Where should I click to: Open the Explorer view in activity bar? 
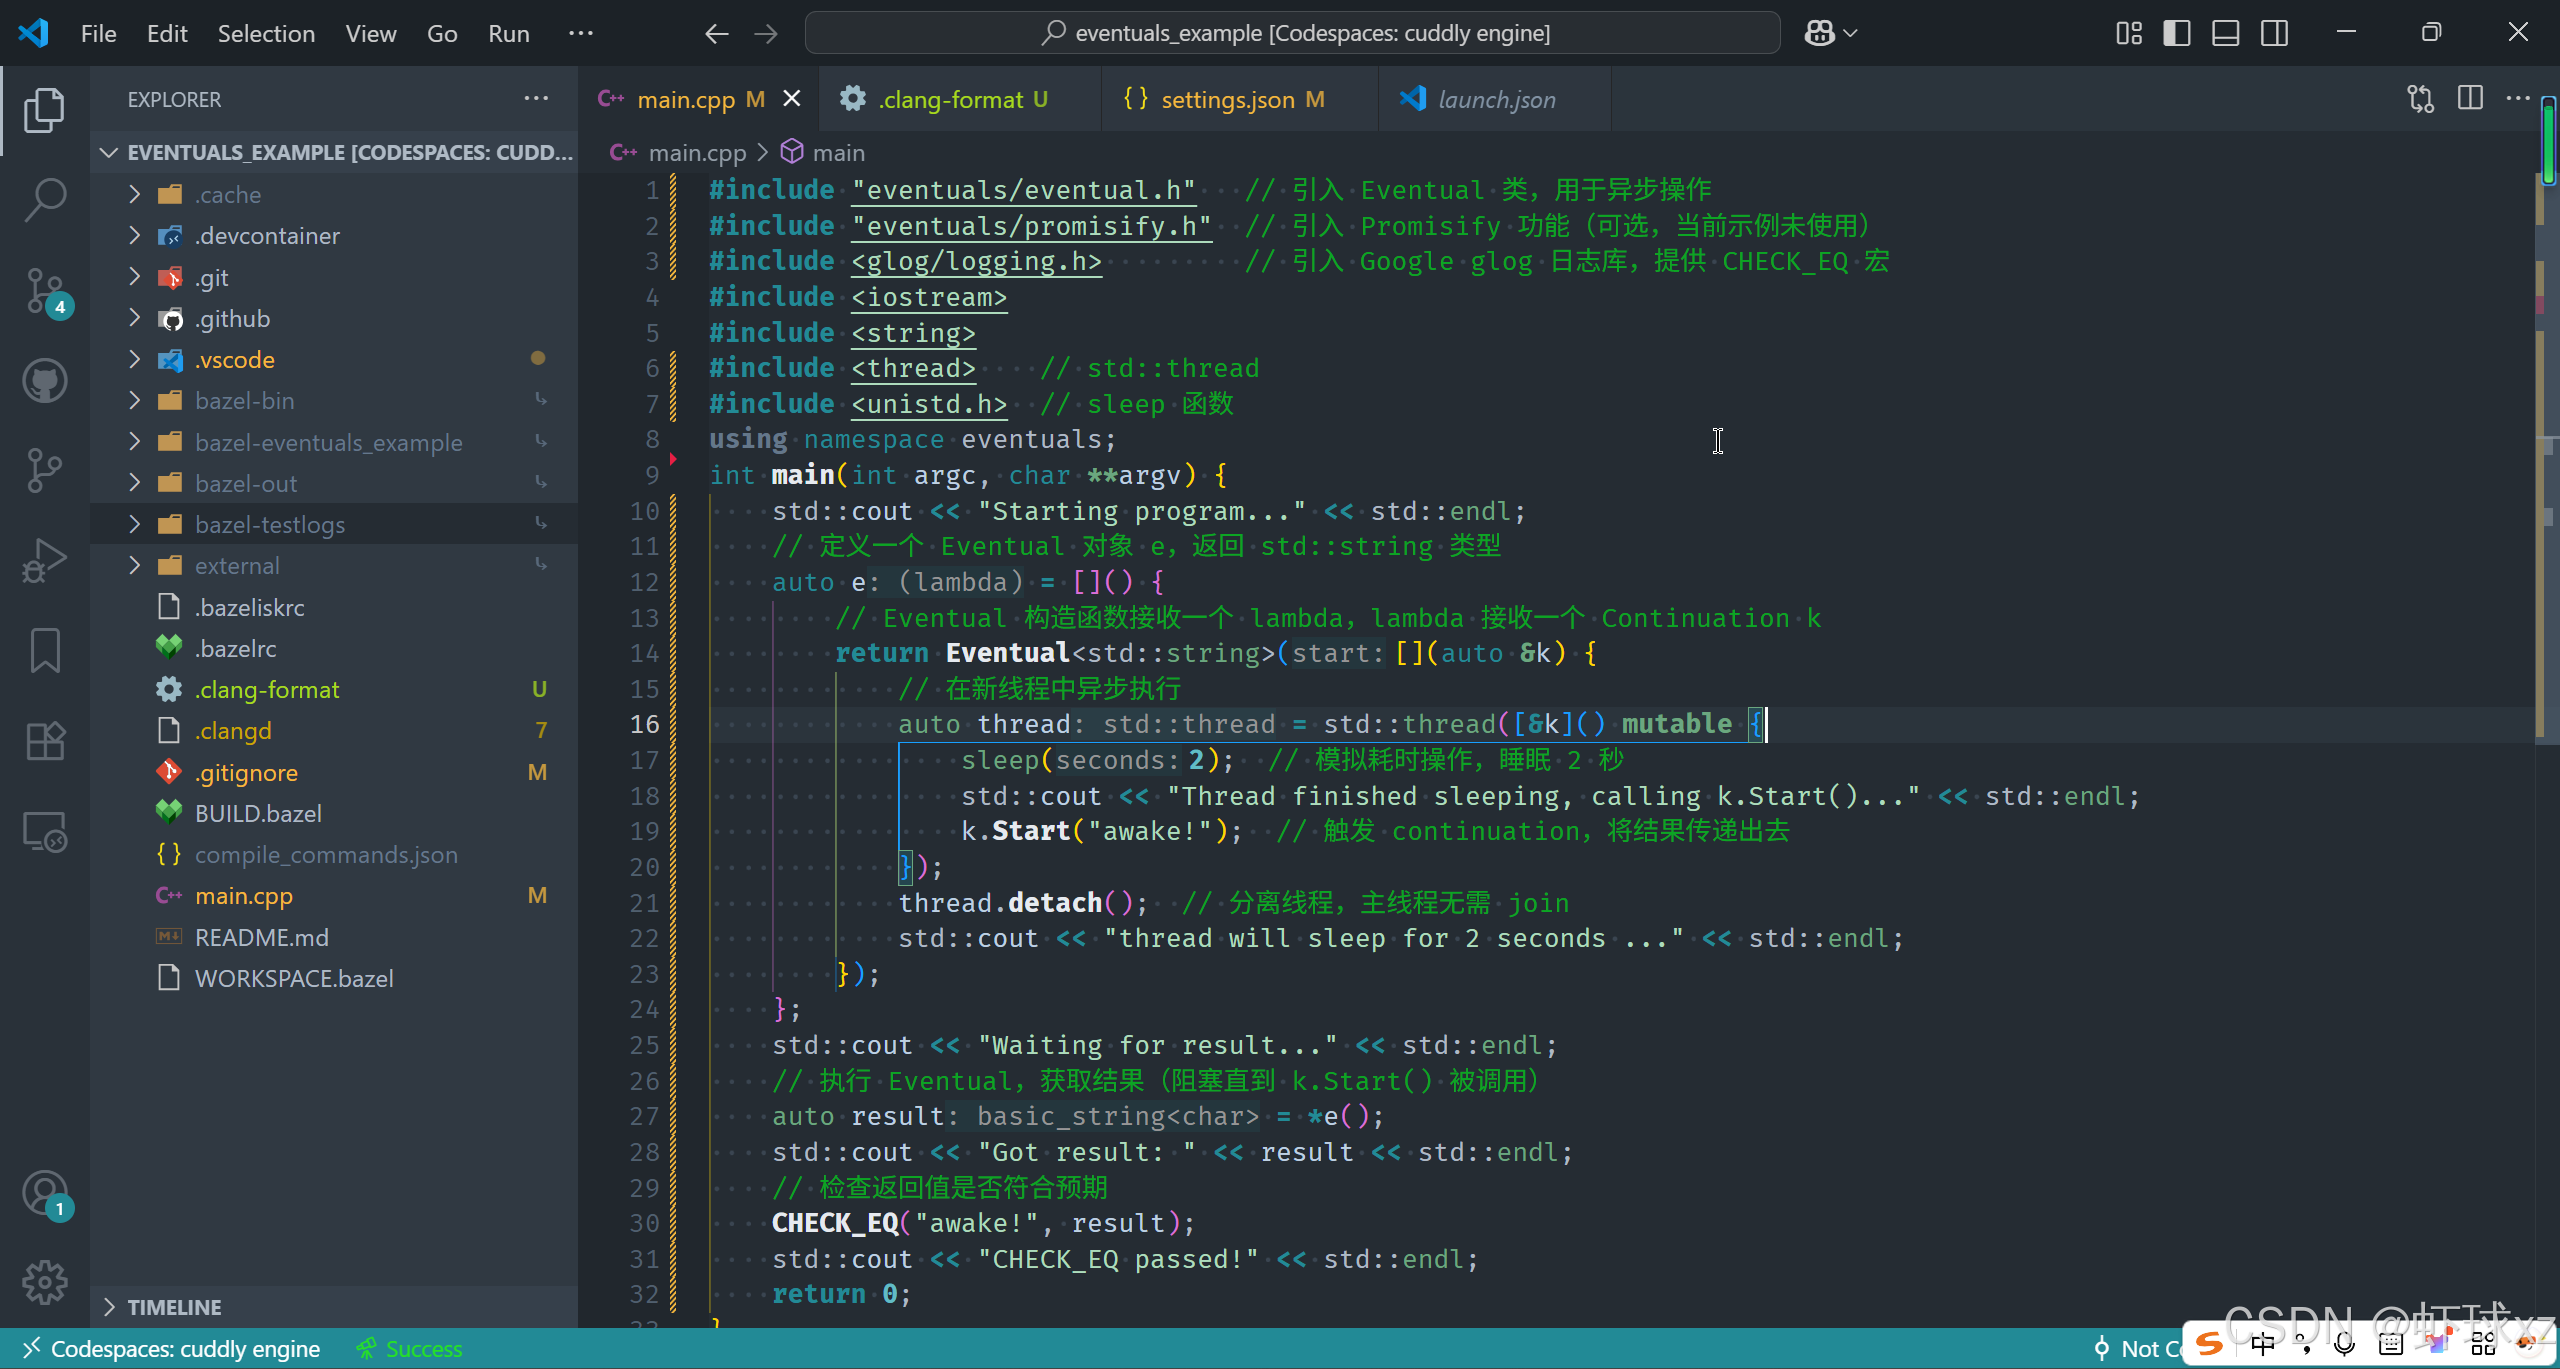[44, 110]
